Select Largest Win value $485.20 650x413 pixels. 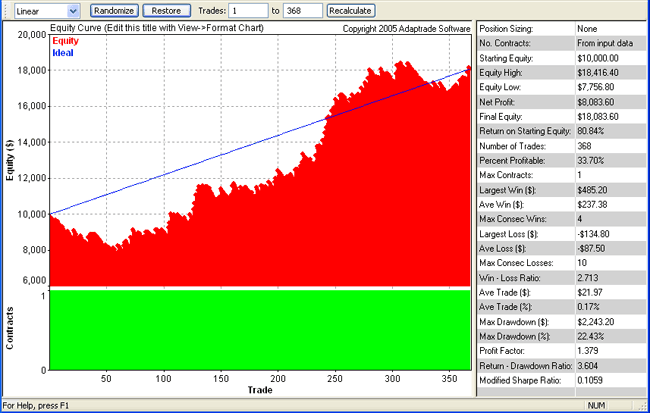pyautogui.click(x=592, y=190)
